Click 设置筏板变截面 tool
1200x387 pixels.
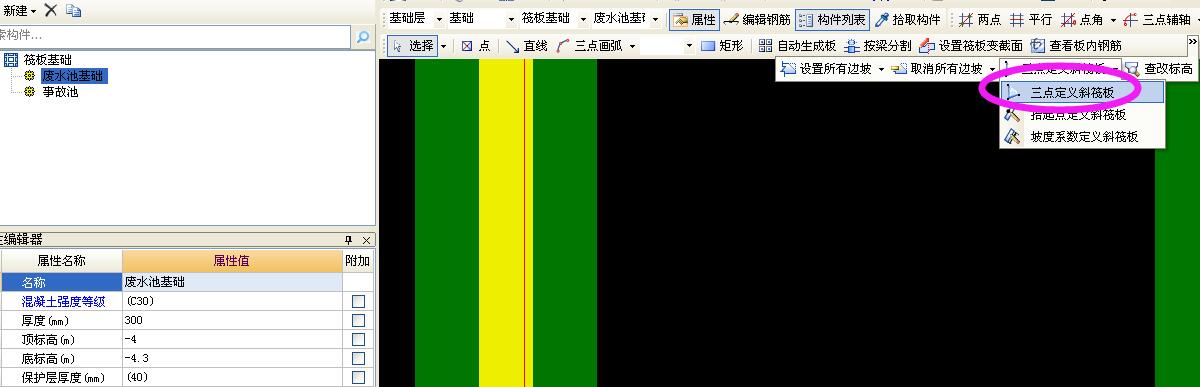point(970,45)
